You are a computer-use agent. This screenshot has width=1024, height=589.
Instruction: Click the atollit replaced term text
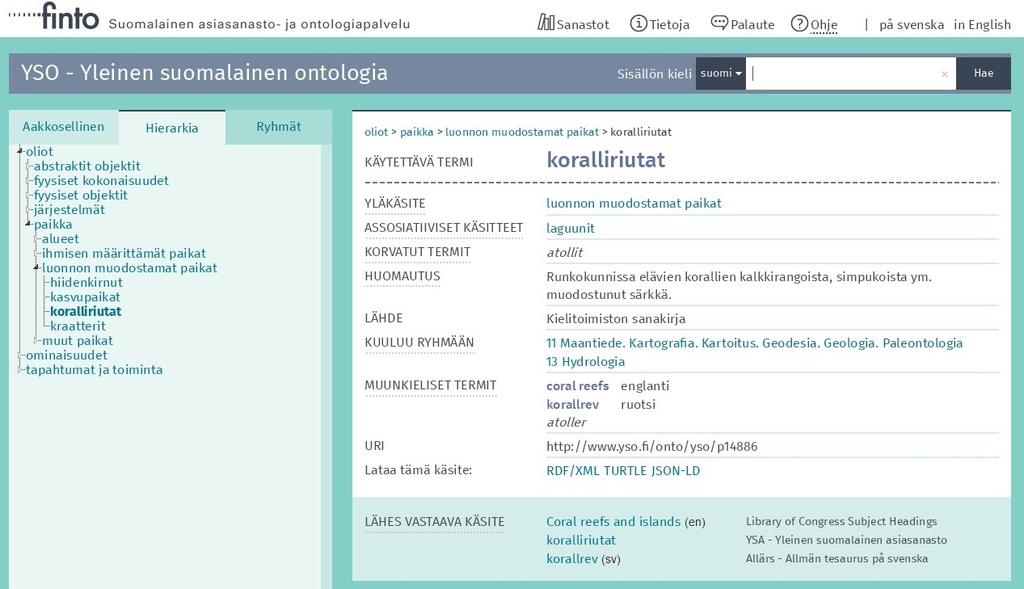(x=564, y=253)
